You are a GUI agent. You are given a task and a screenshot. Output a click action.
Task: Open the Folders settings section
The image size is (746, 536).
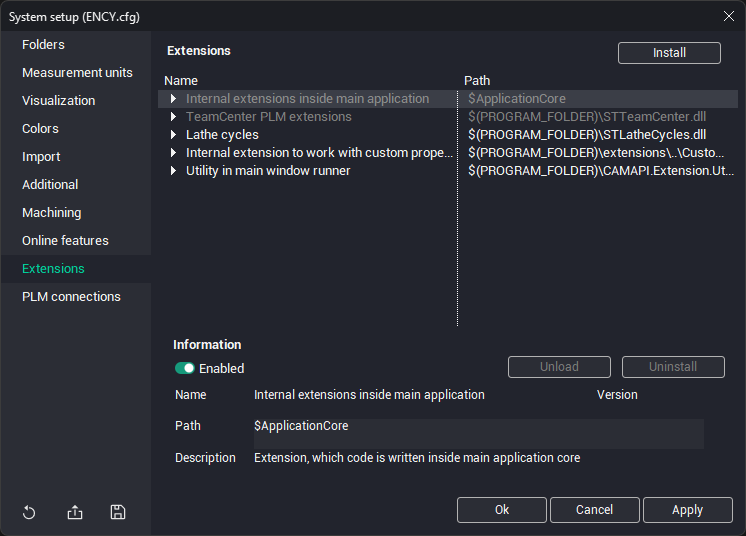pos(43,45)
